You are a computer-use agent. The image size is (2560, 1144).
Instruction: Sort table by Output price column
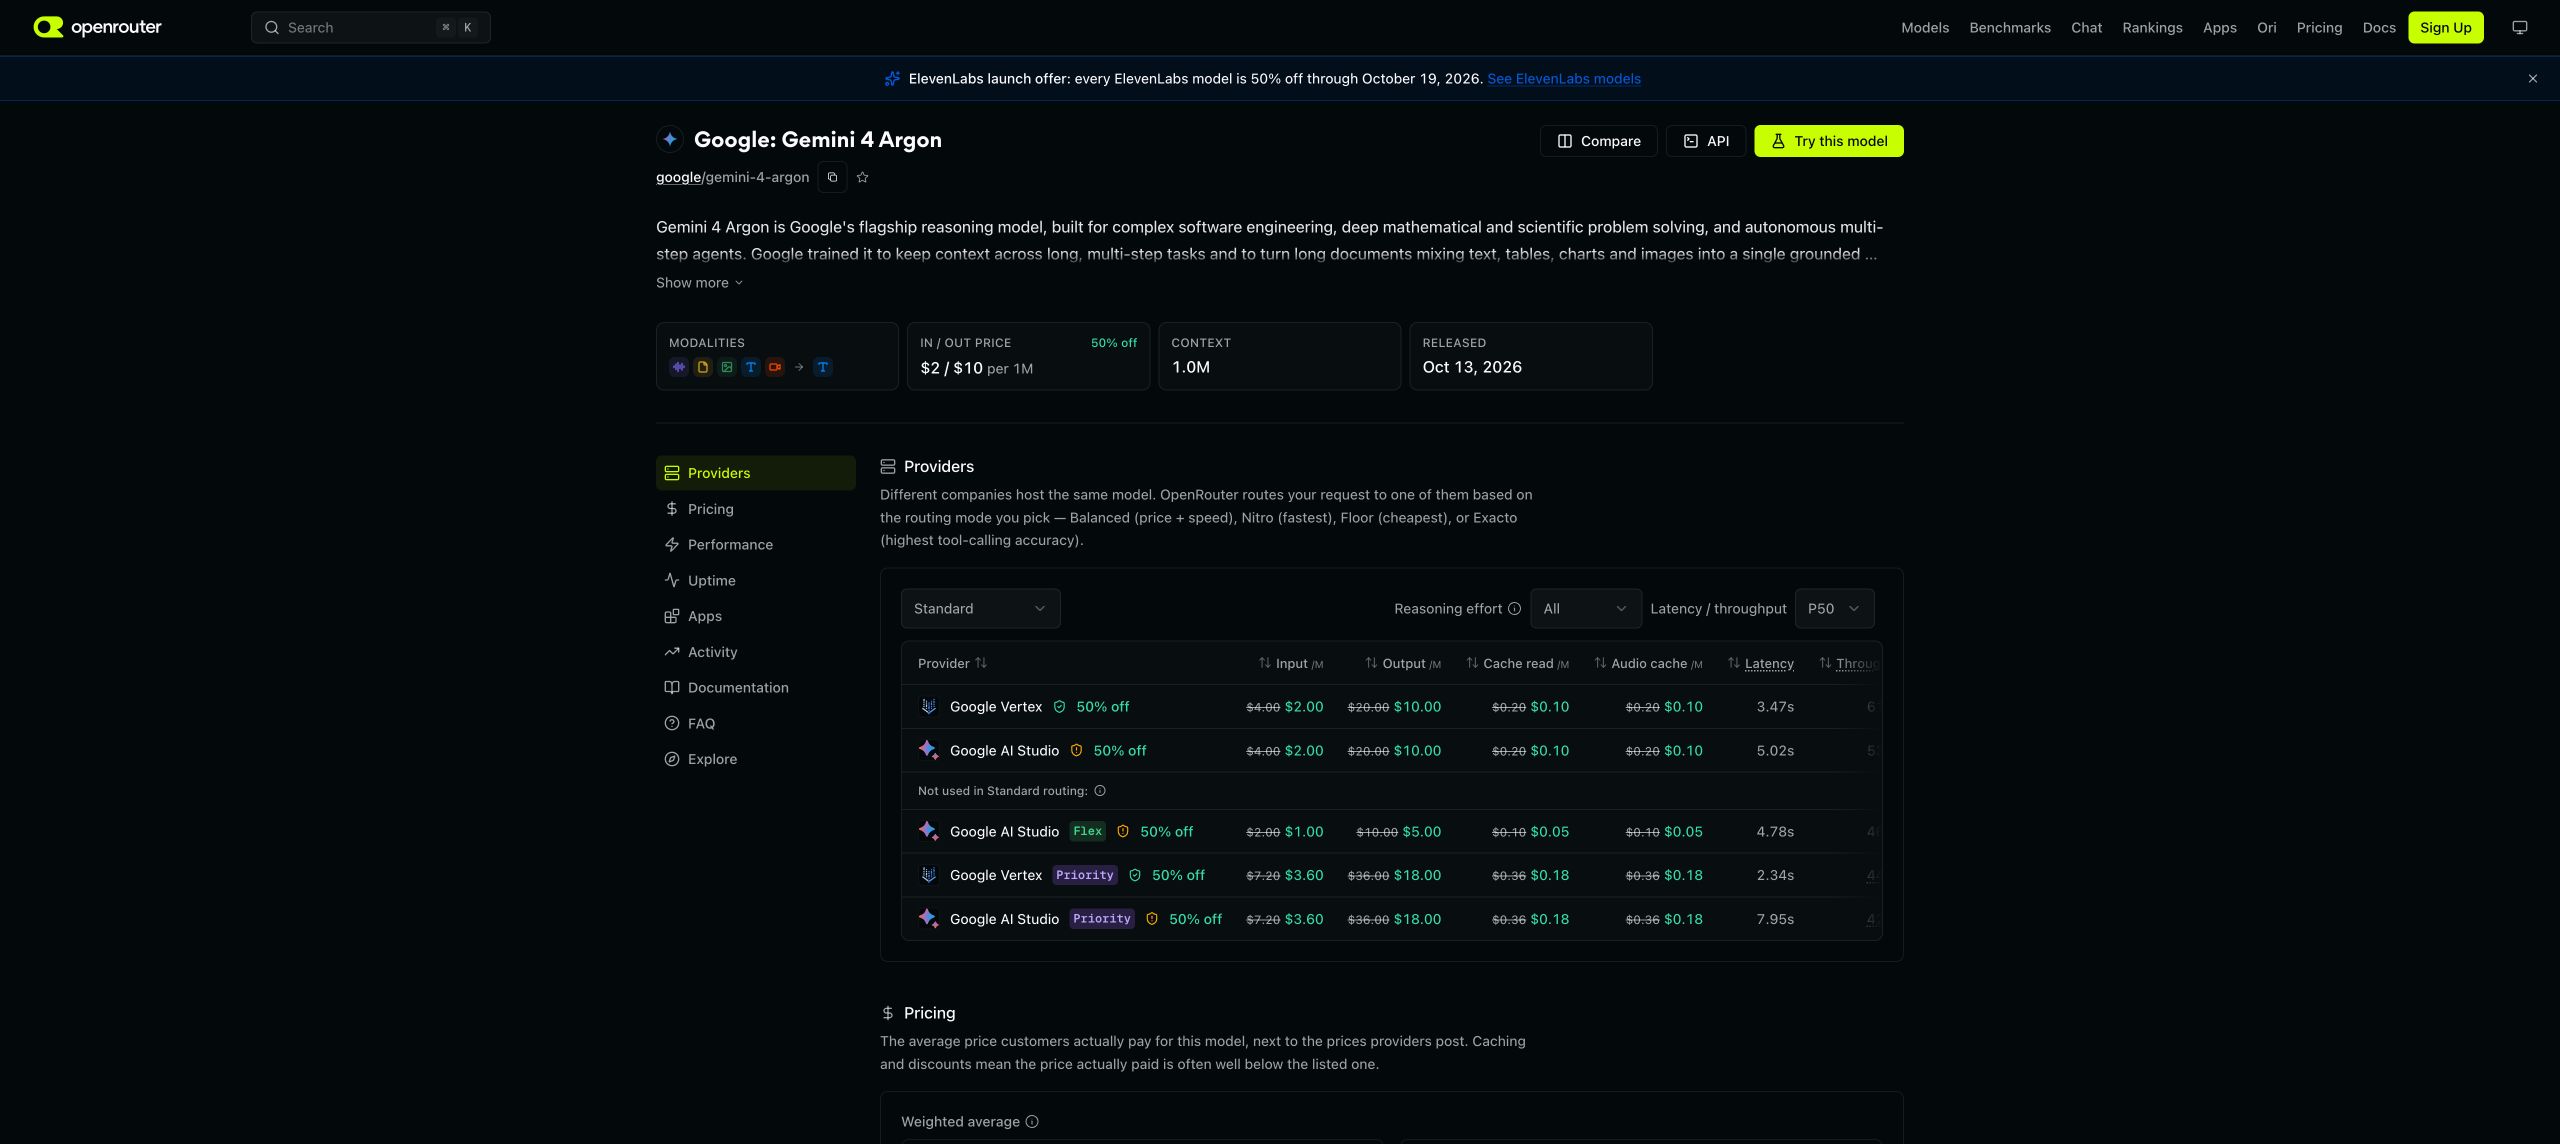coord(1403,663)
